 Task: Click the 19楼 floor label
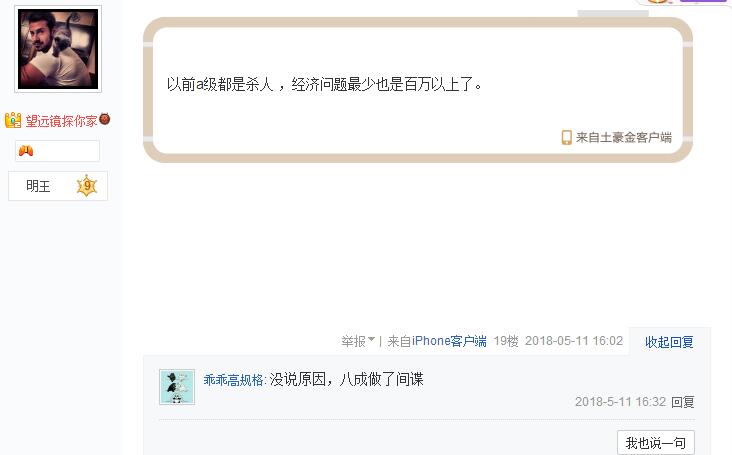(506, 341)
